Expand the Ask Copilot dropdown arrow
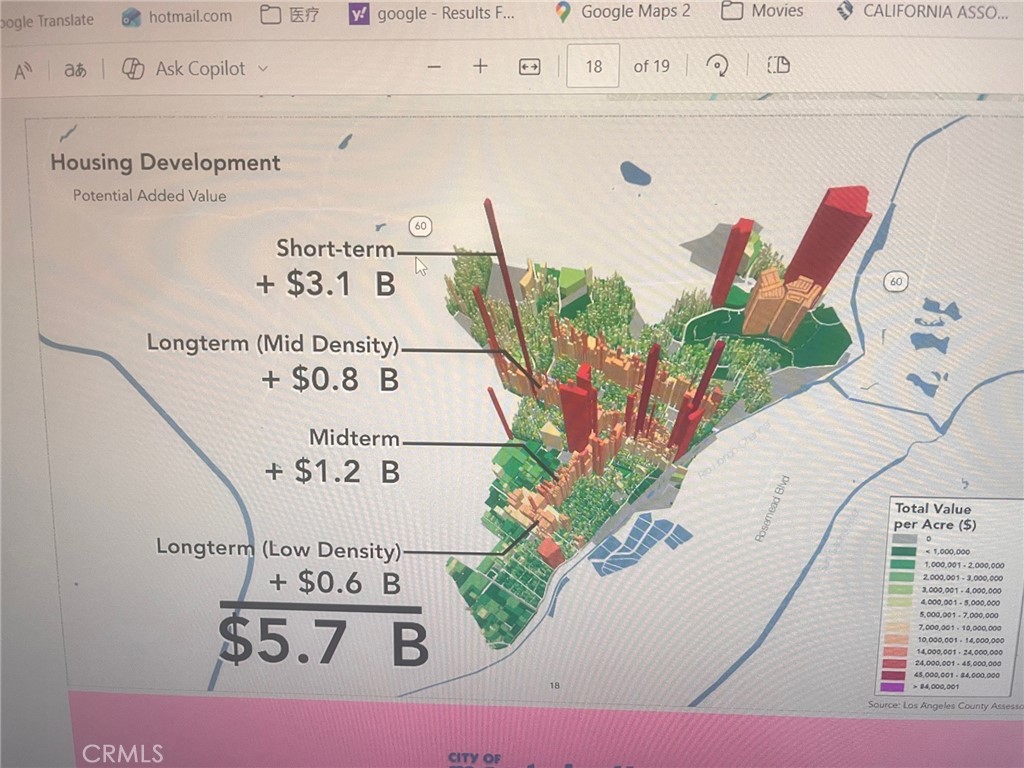Screen dimensions: 1024x768 click(263, 69)
